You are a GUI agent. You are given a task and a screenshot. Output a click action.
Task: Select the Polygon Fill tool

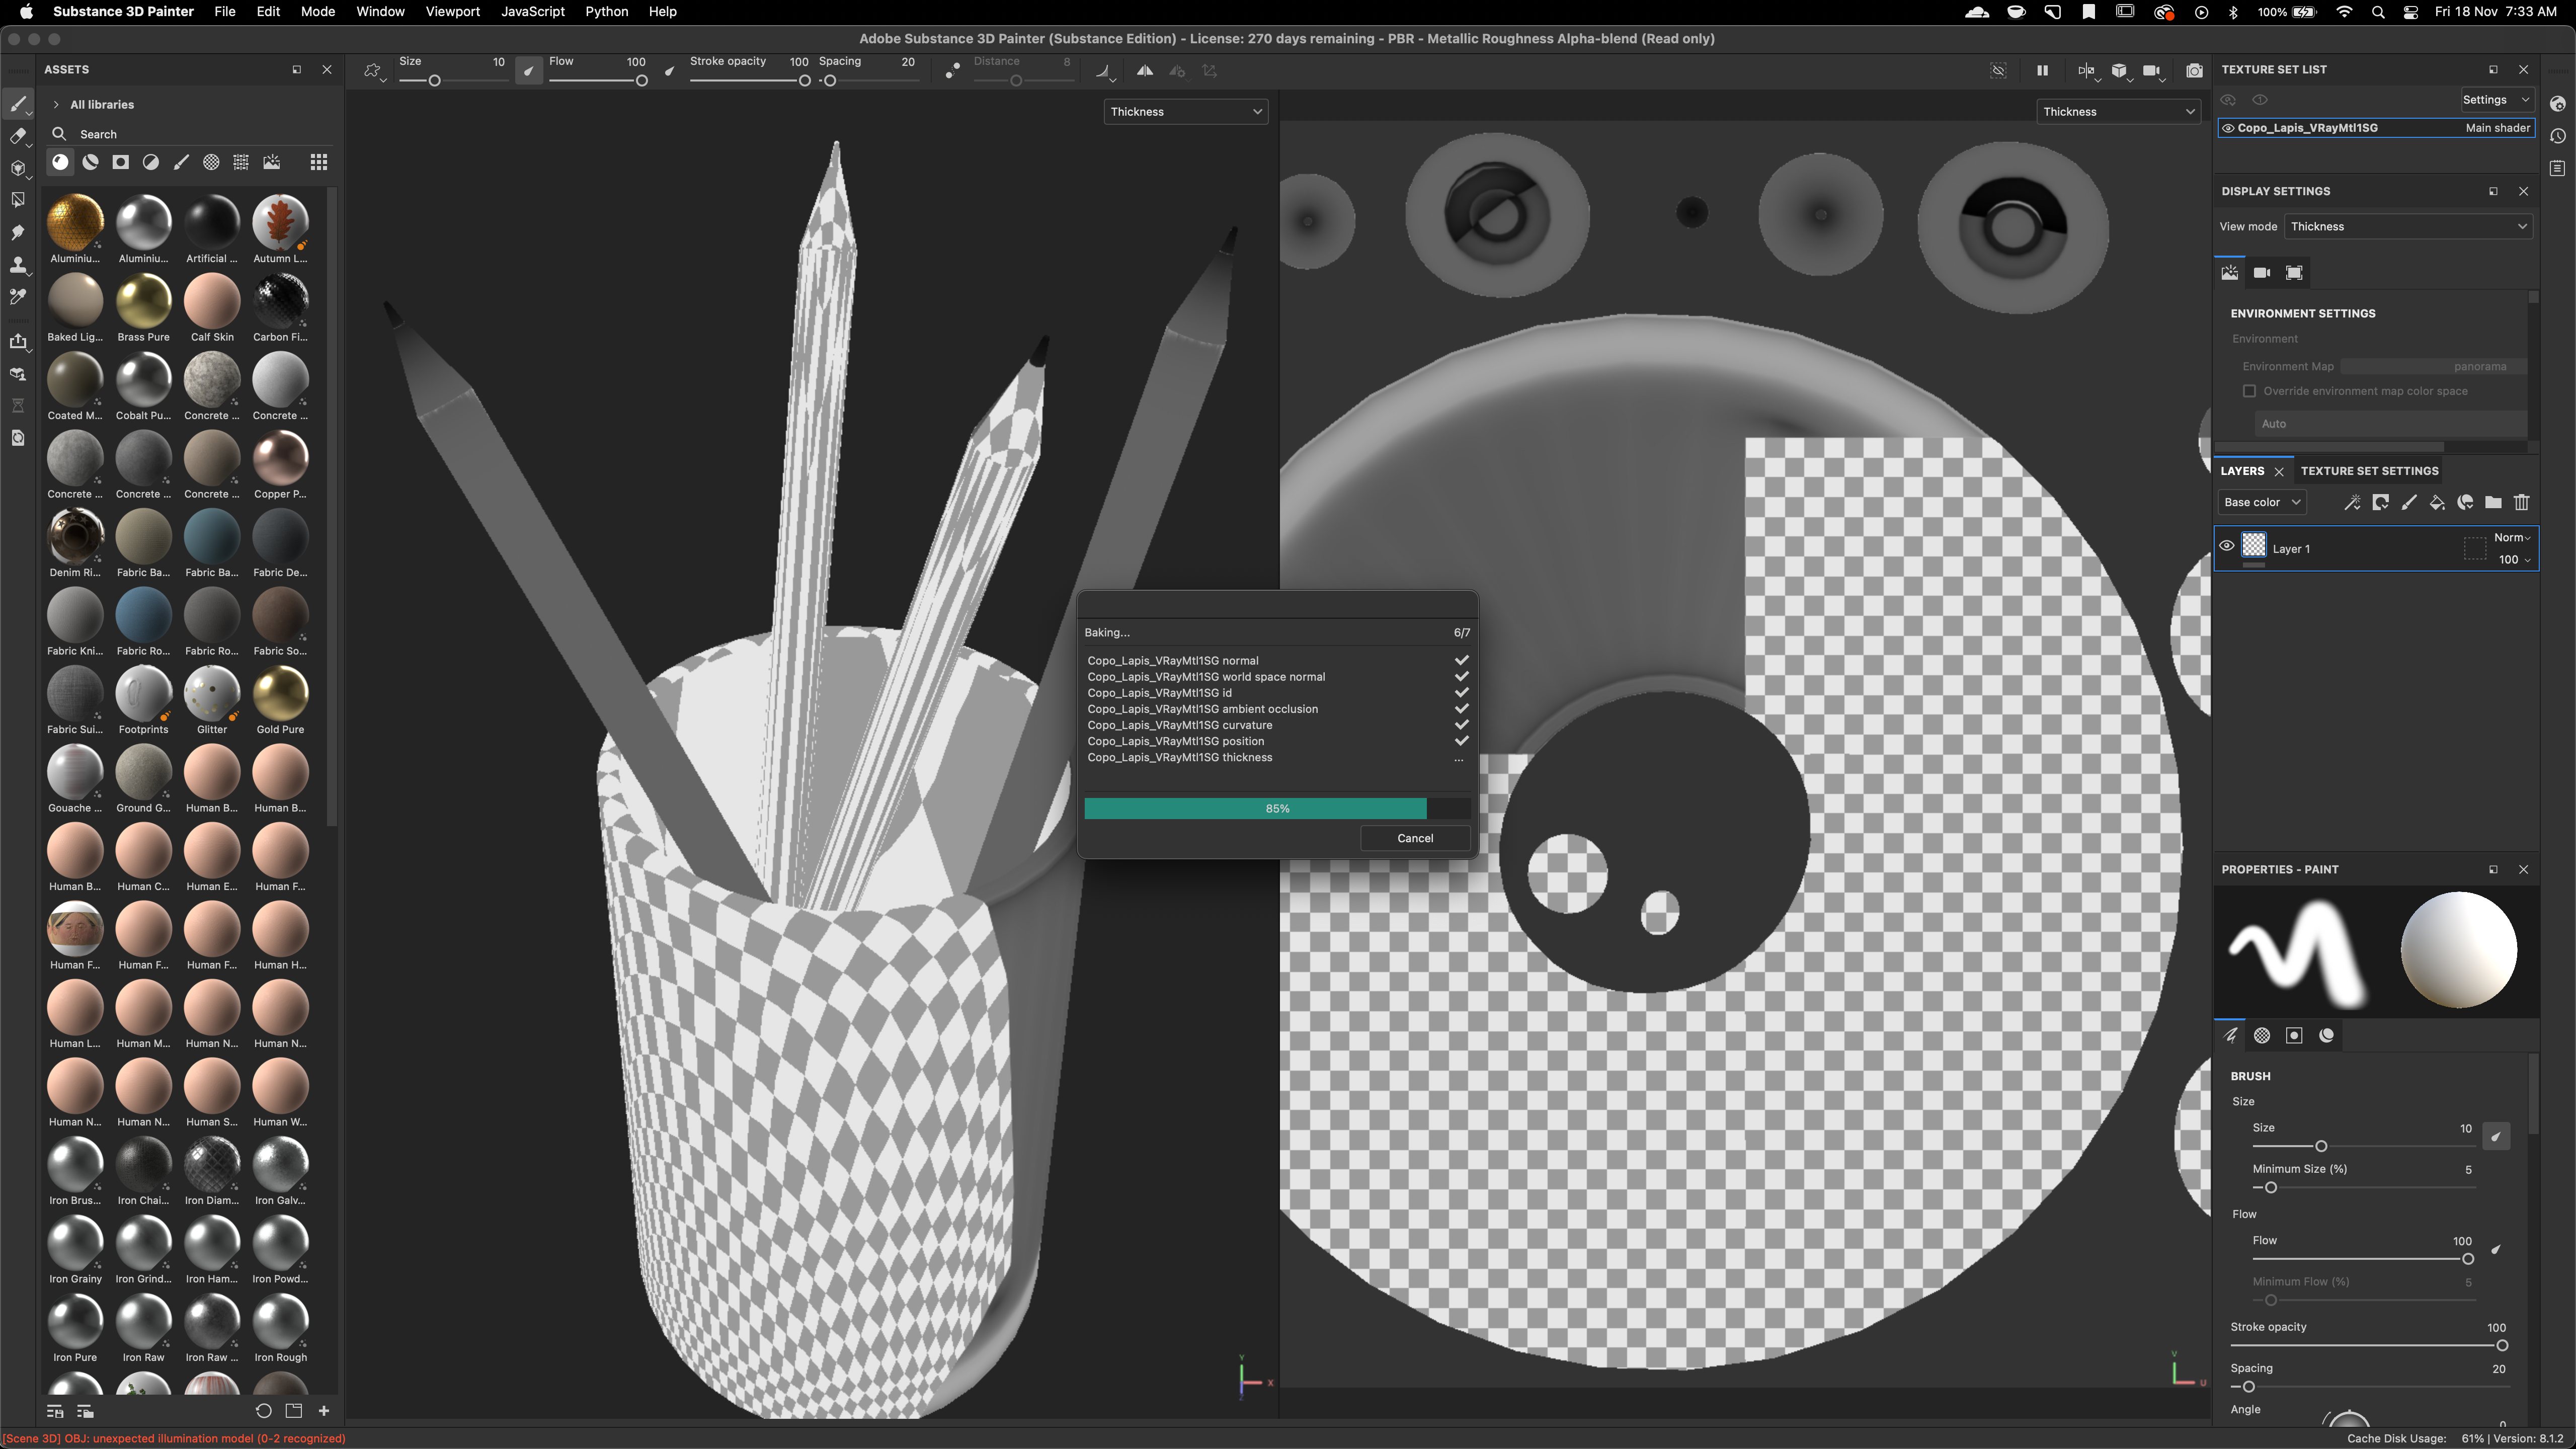pos(18,200)
